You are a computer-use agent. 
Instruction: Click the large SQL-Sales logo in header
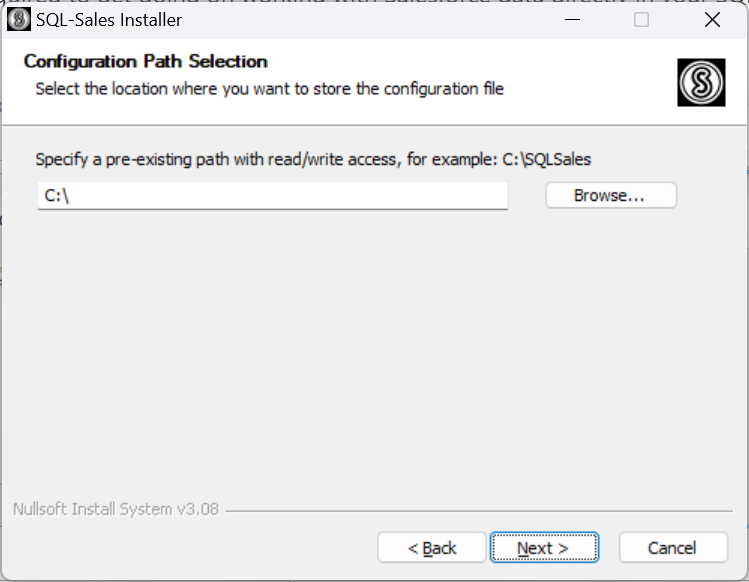click(701, 82)
